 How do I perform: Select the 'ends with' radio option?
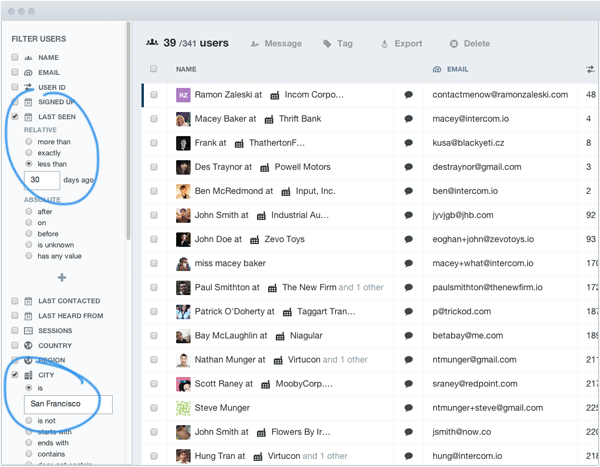(29, 443)
